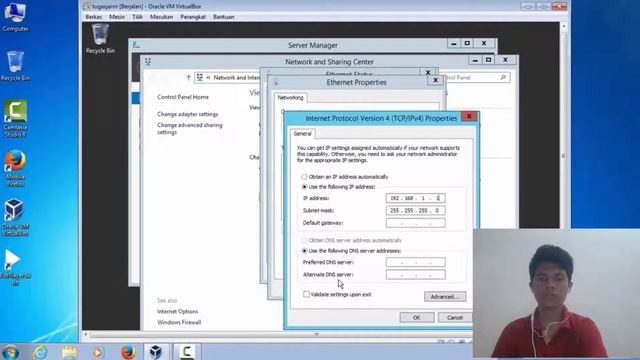
Task: Open the Mesin menu in VirtualBox
Action: pos(117,17)
